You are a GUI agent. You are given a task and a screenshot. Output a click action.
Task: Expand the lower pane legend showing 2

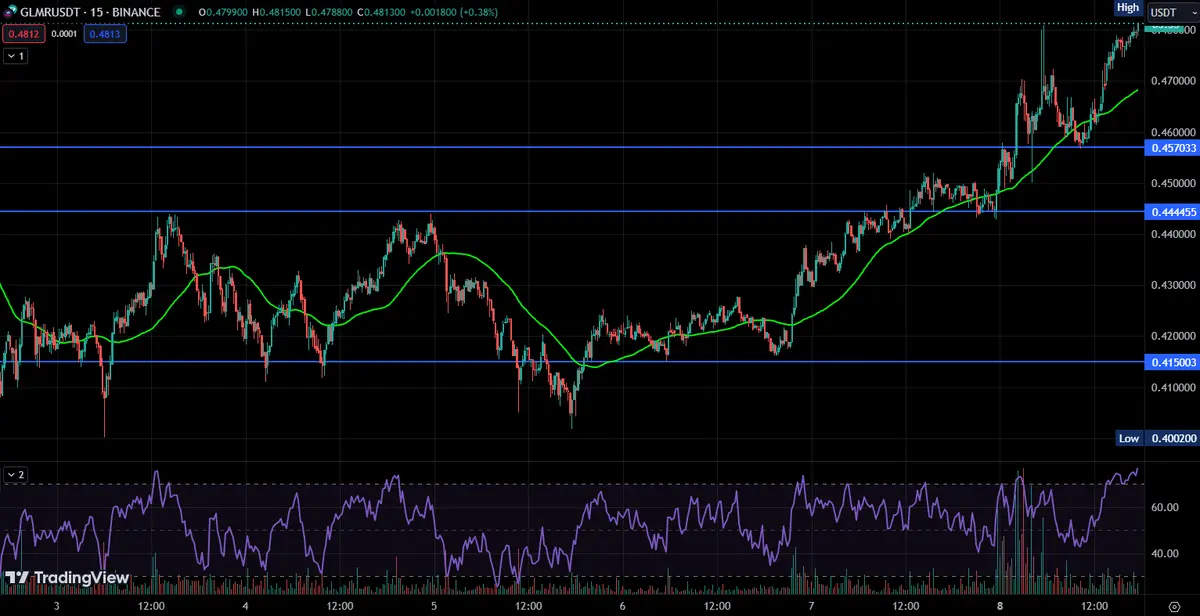tap(15, 474)
